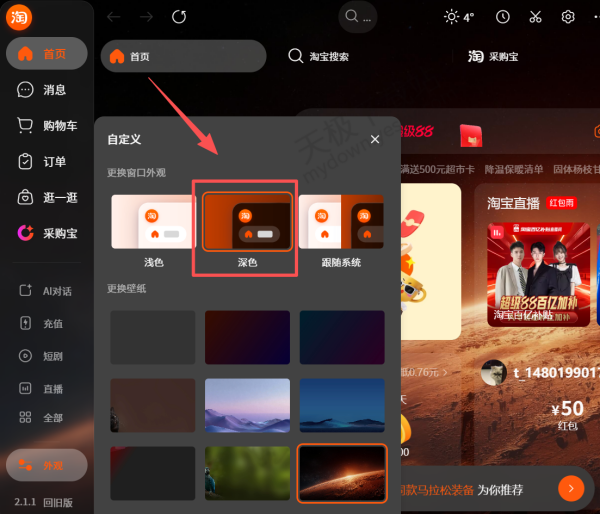
Task: Open the settings gear icon
Action: 568,17
